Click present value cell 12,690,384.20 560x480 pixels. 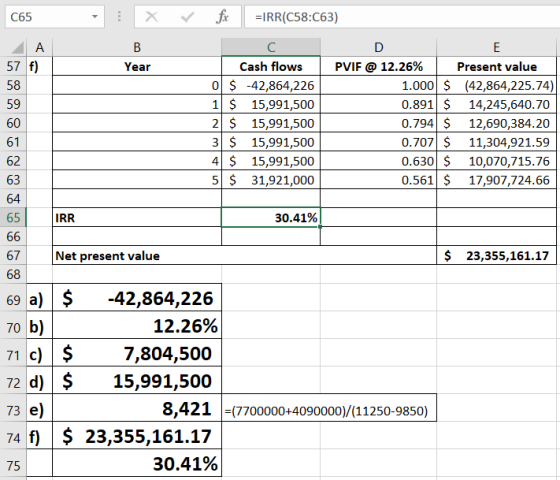tap(496, 123)
